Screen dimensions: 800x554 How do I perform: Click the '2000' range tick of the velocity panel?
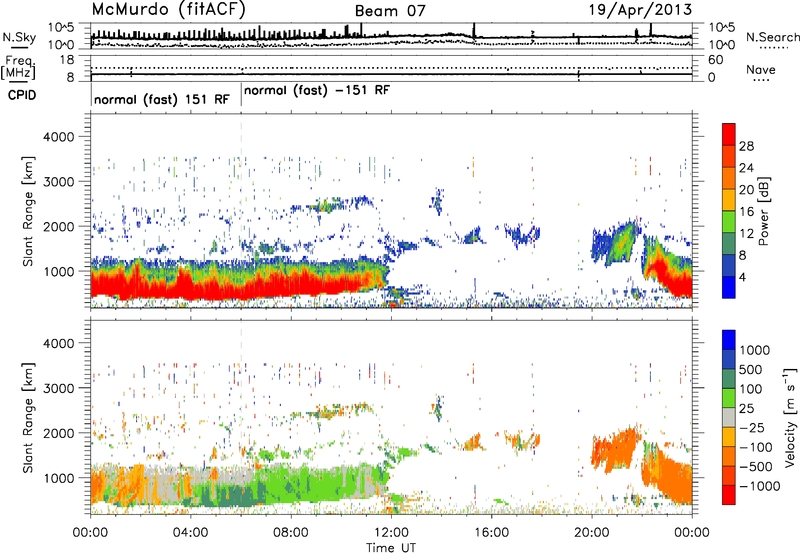[x=58, y=433]
